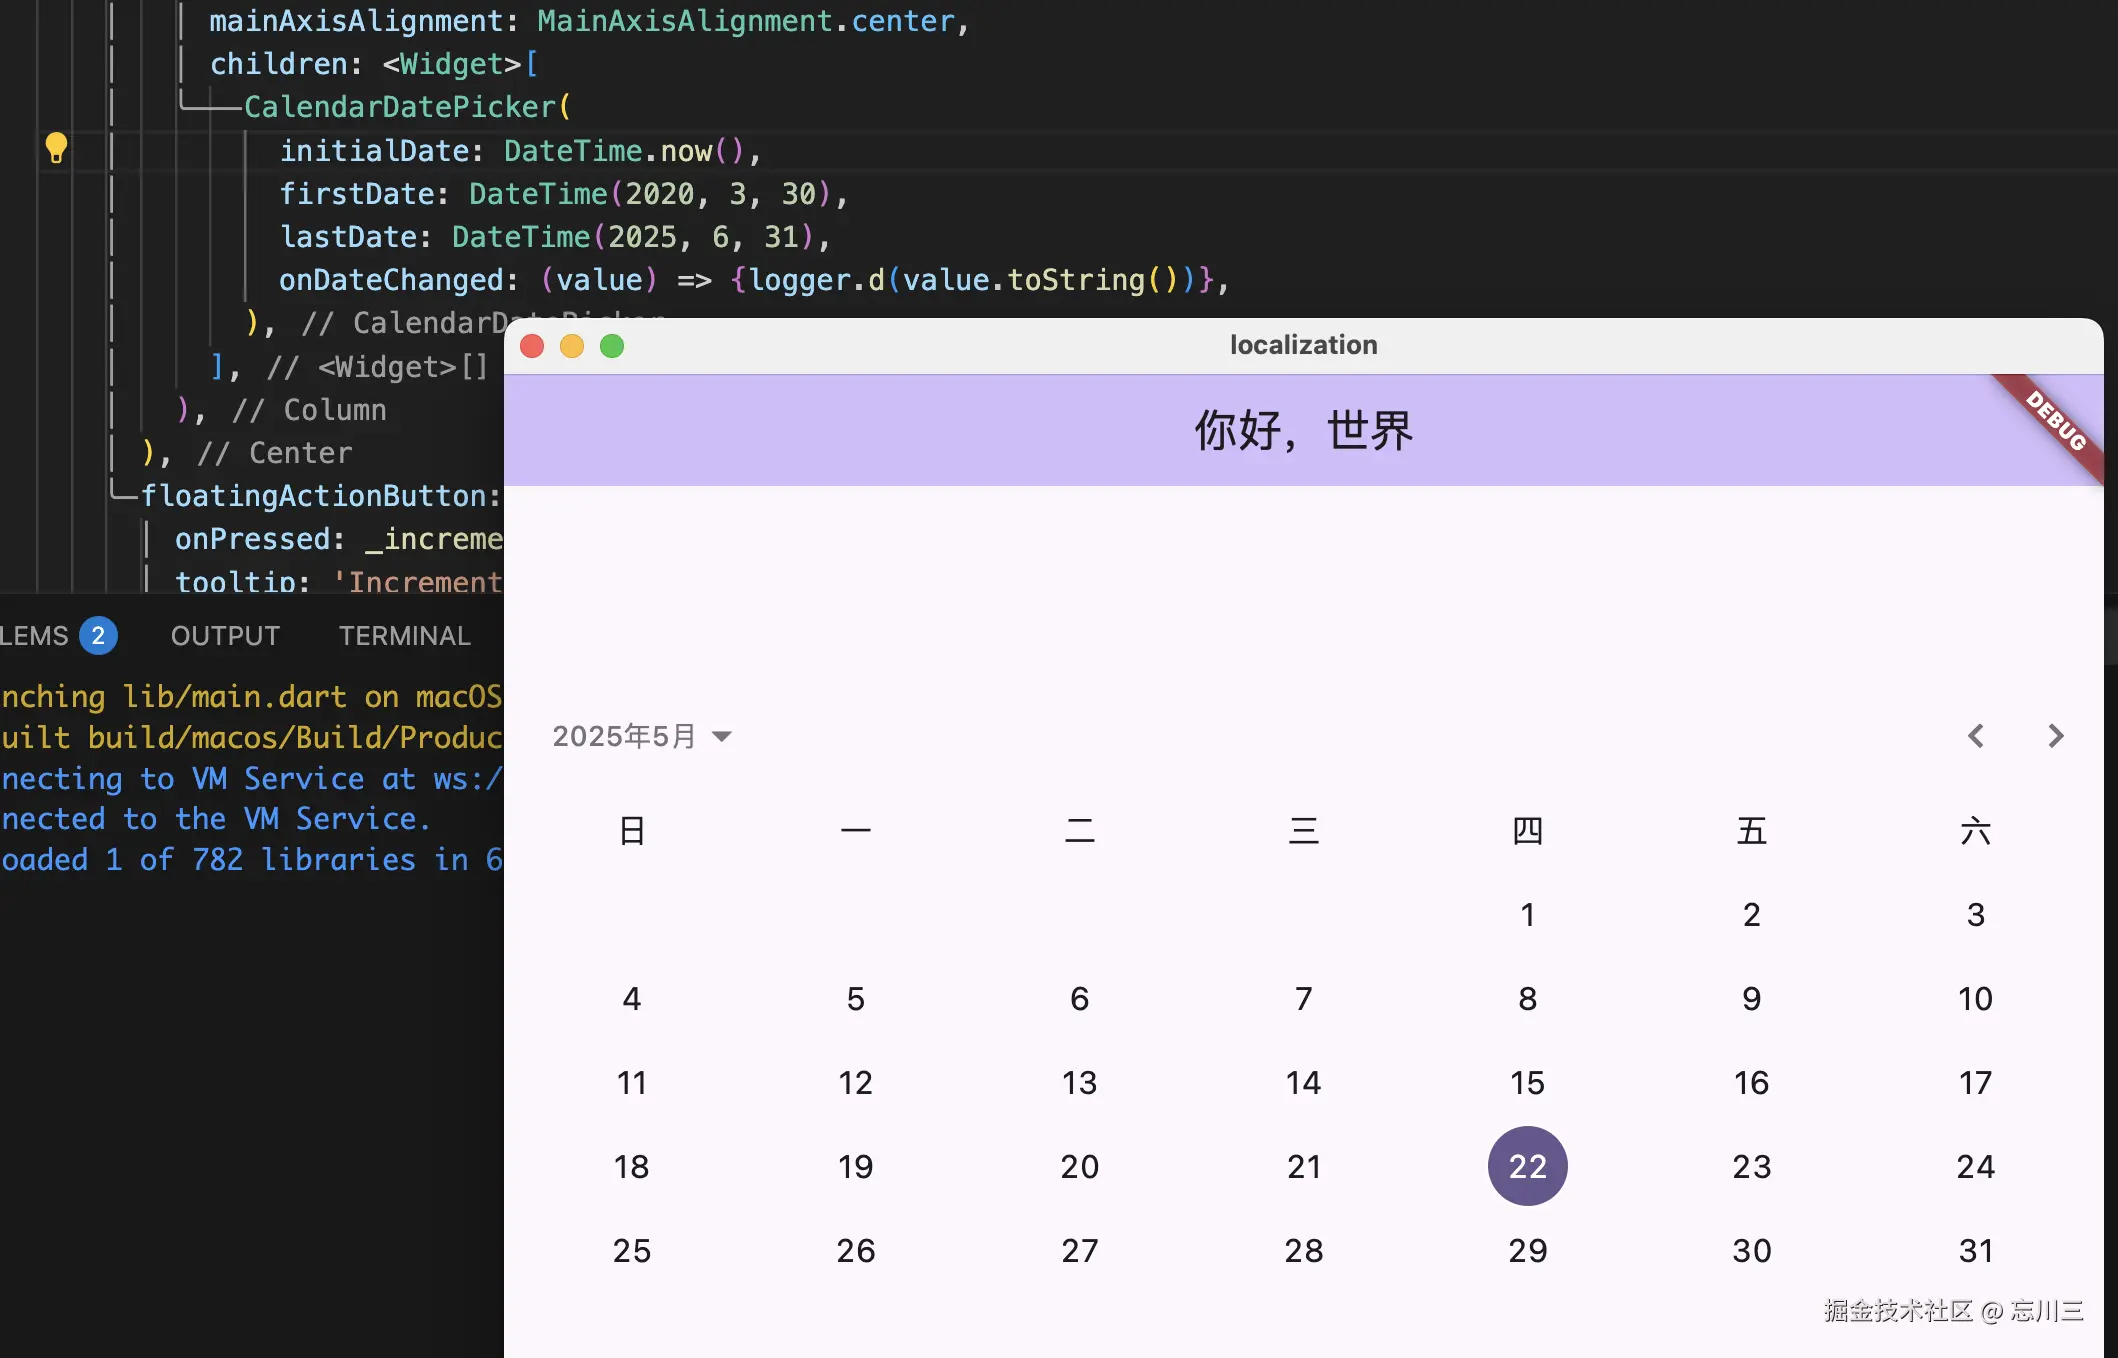Choose day 1 in the calendar grid
The width and height of the screenshot is (2118, 1358).
tap(1527, 914)
